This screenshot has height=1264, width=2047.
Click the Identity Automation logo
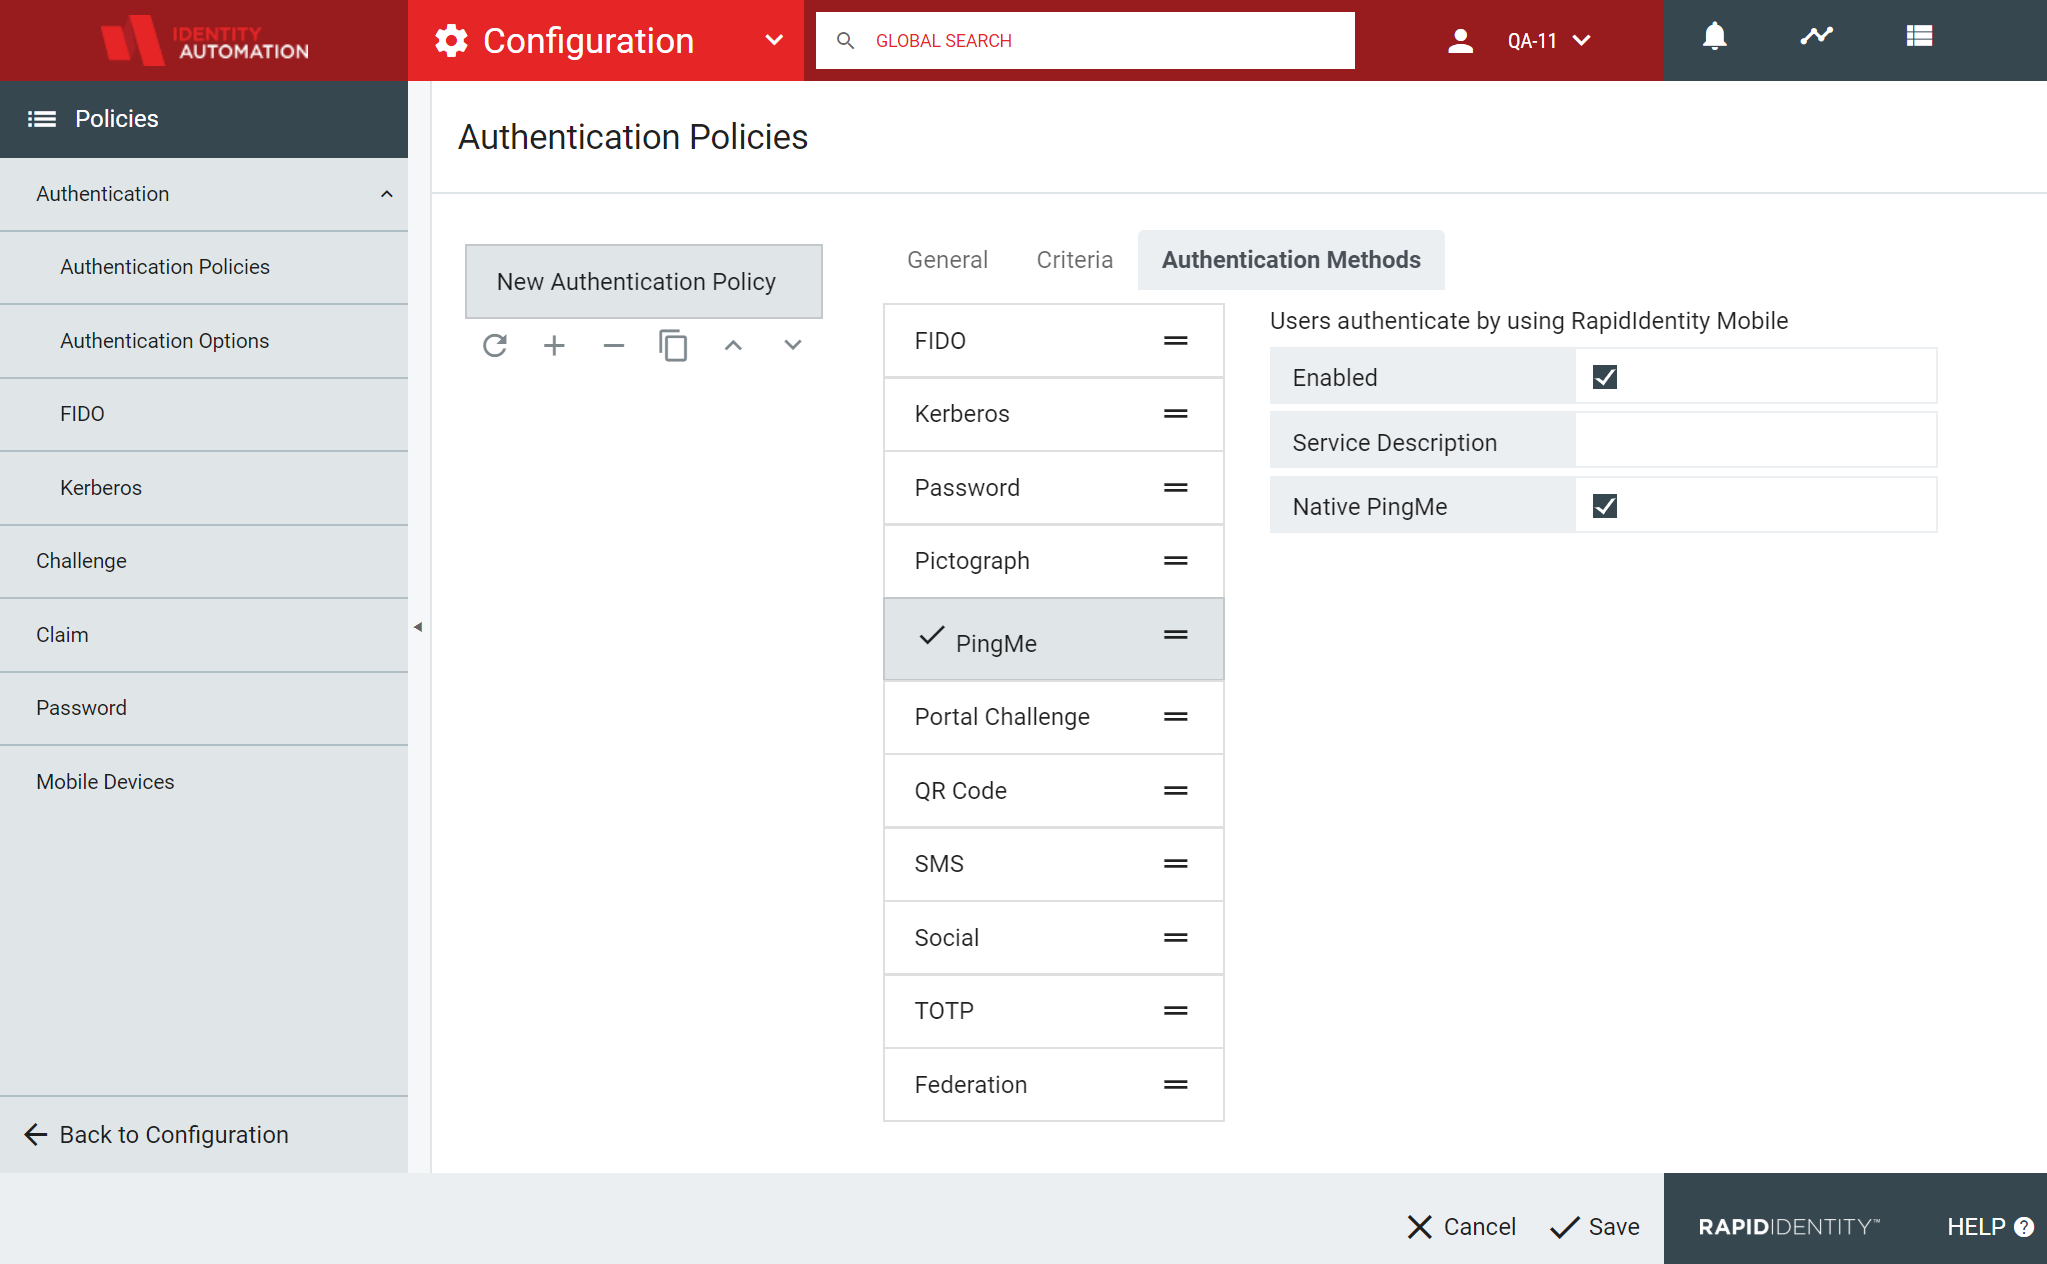[x=204, y=41]
